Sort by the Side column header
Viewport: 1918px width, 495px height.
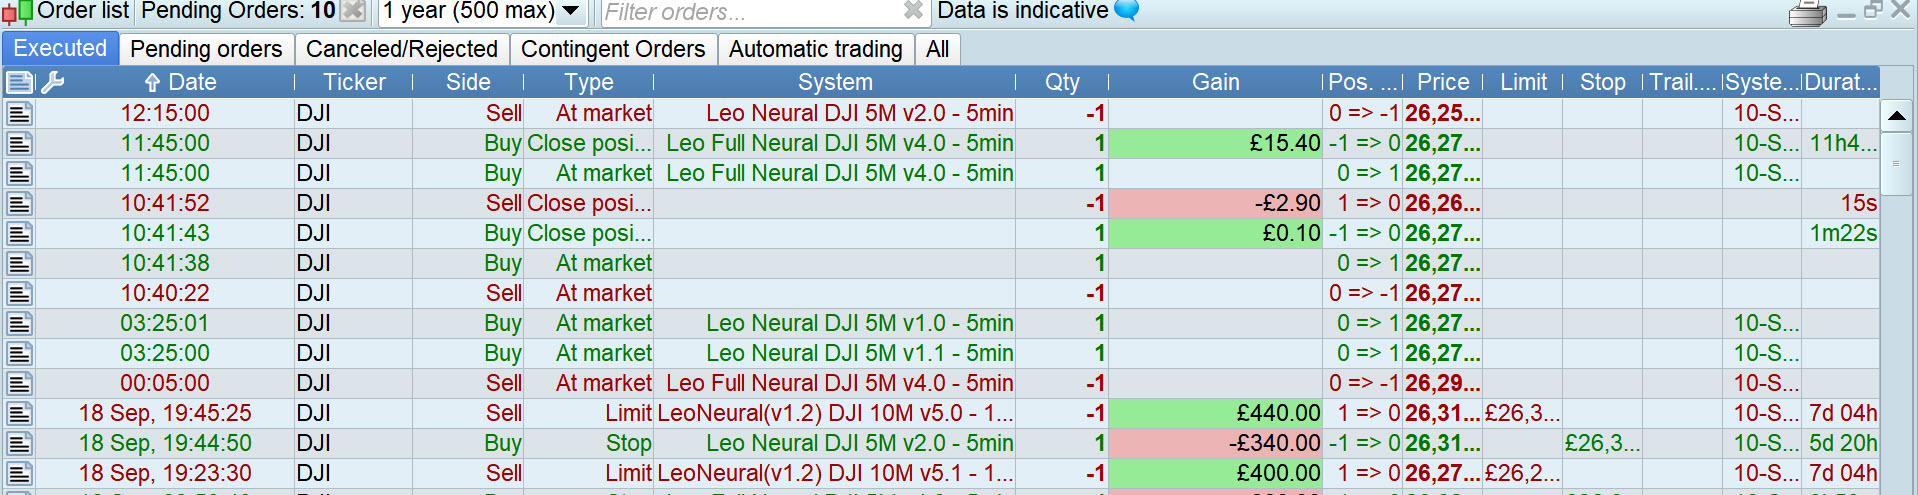[468, 82]
